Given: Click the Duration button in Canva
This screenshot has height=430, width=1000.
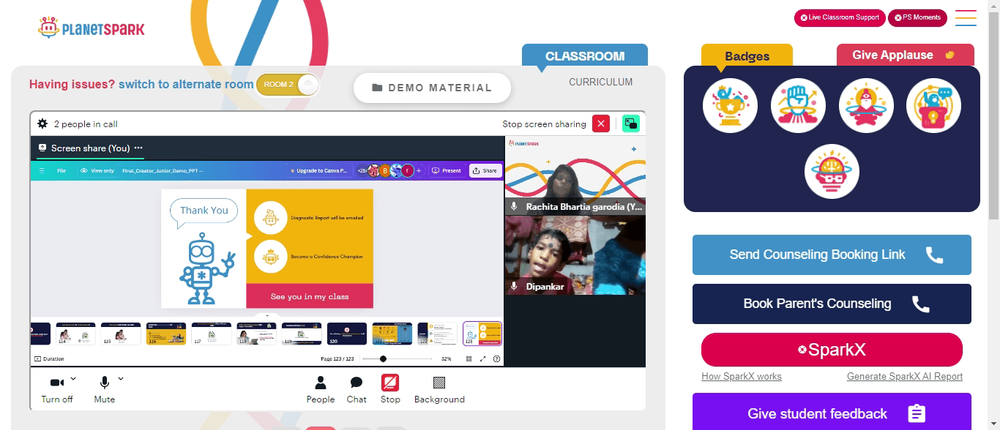Looking at the screenshot, I should [x=49, y=359].
